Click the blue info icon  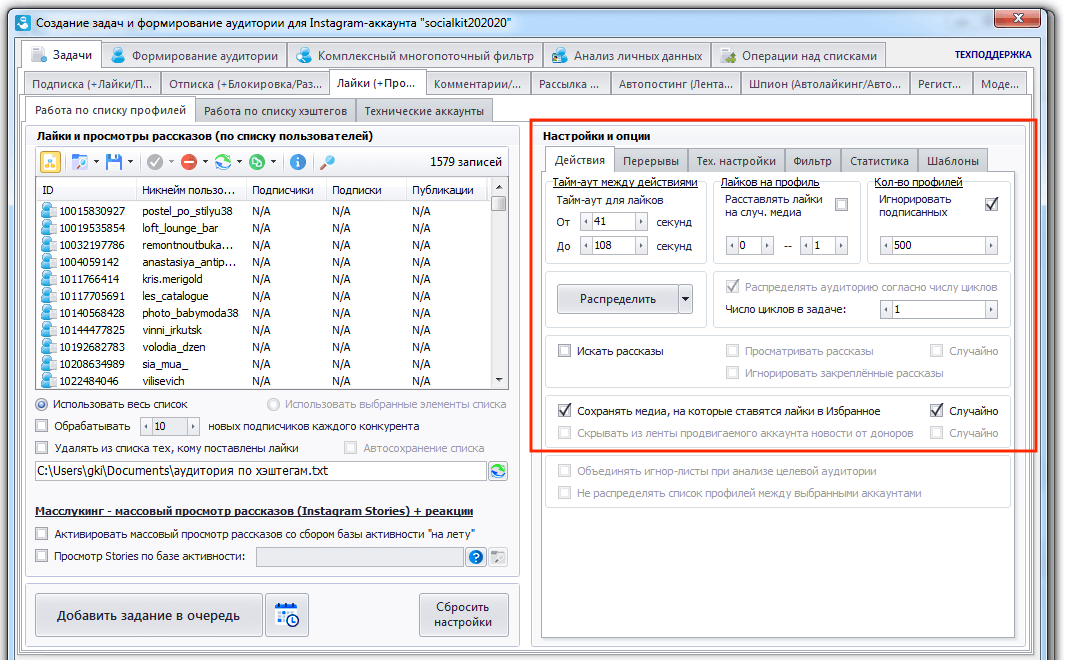(x=298, y=162)
